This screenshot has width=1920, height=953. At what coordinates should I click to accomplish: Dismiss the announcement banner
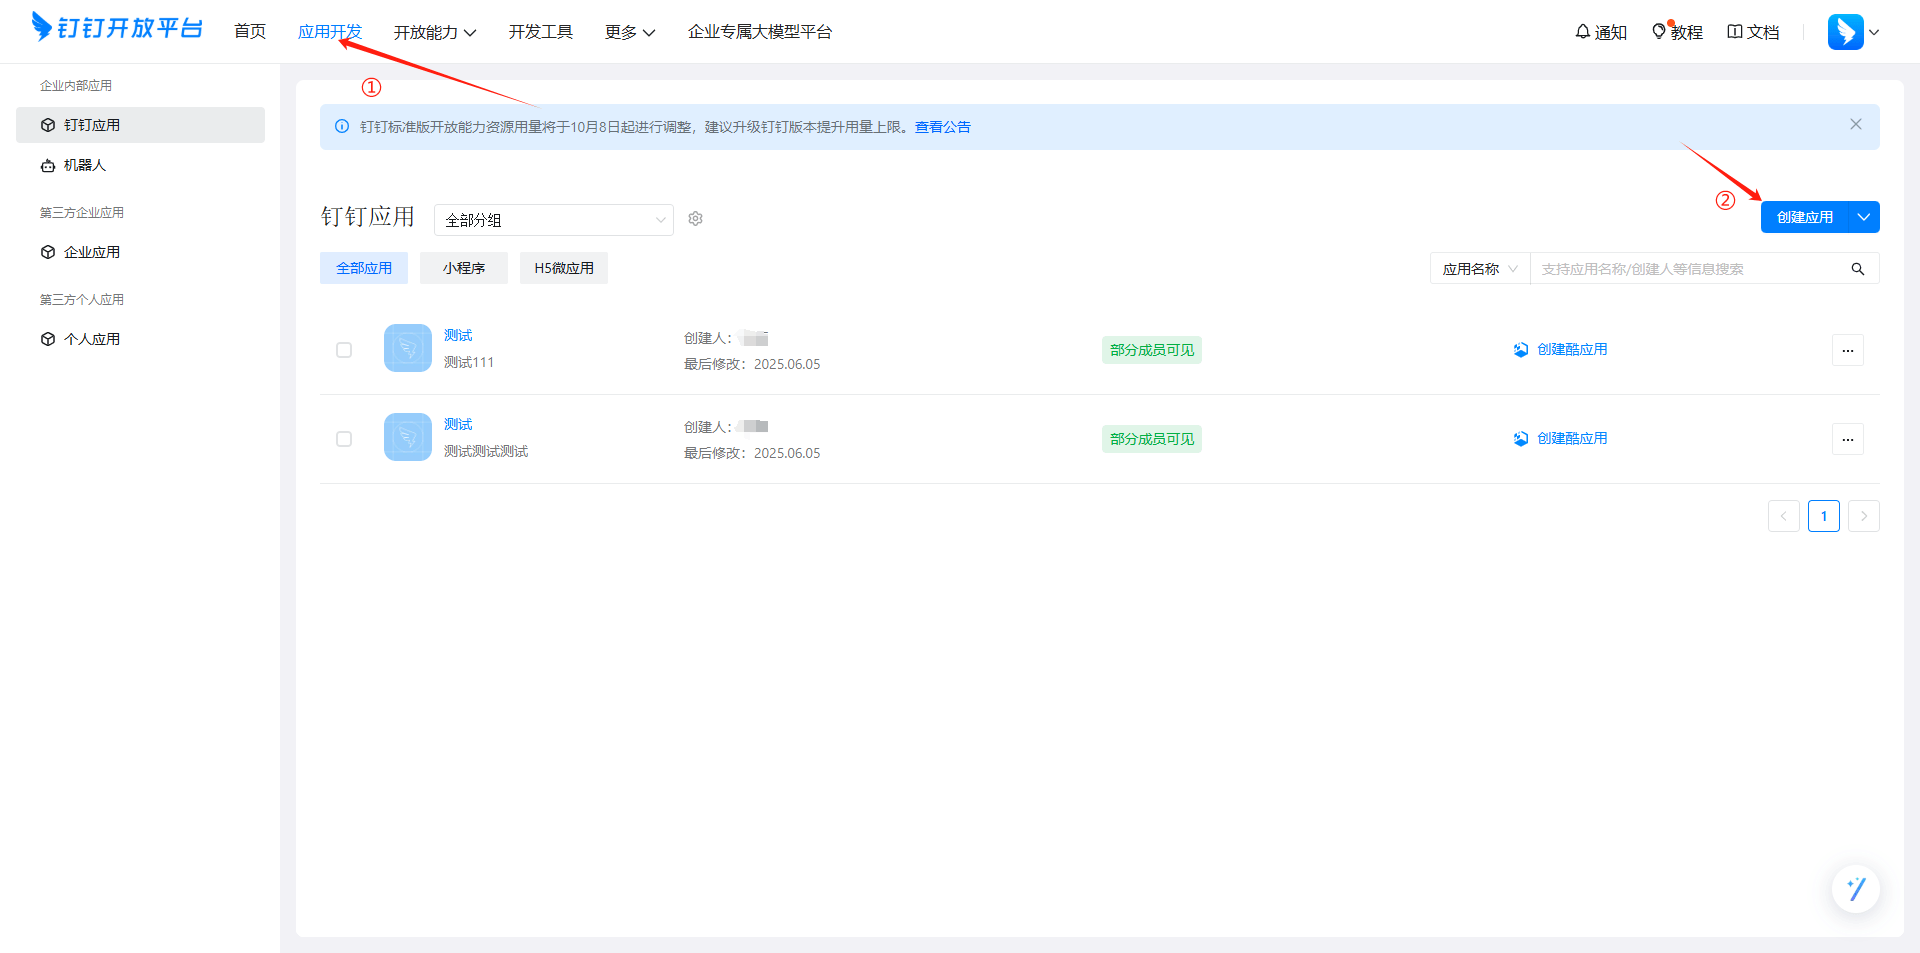[x=1855, y=125]
